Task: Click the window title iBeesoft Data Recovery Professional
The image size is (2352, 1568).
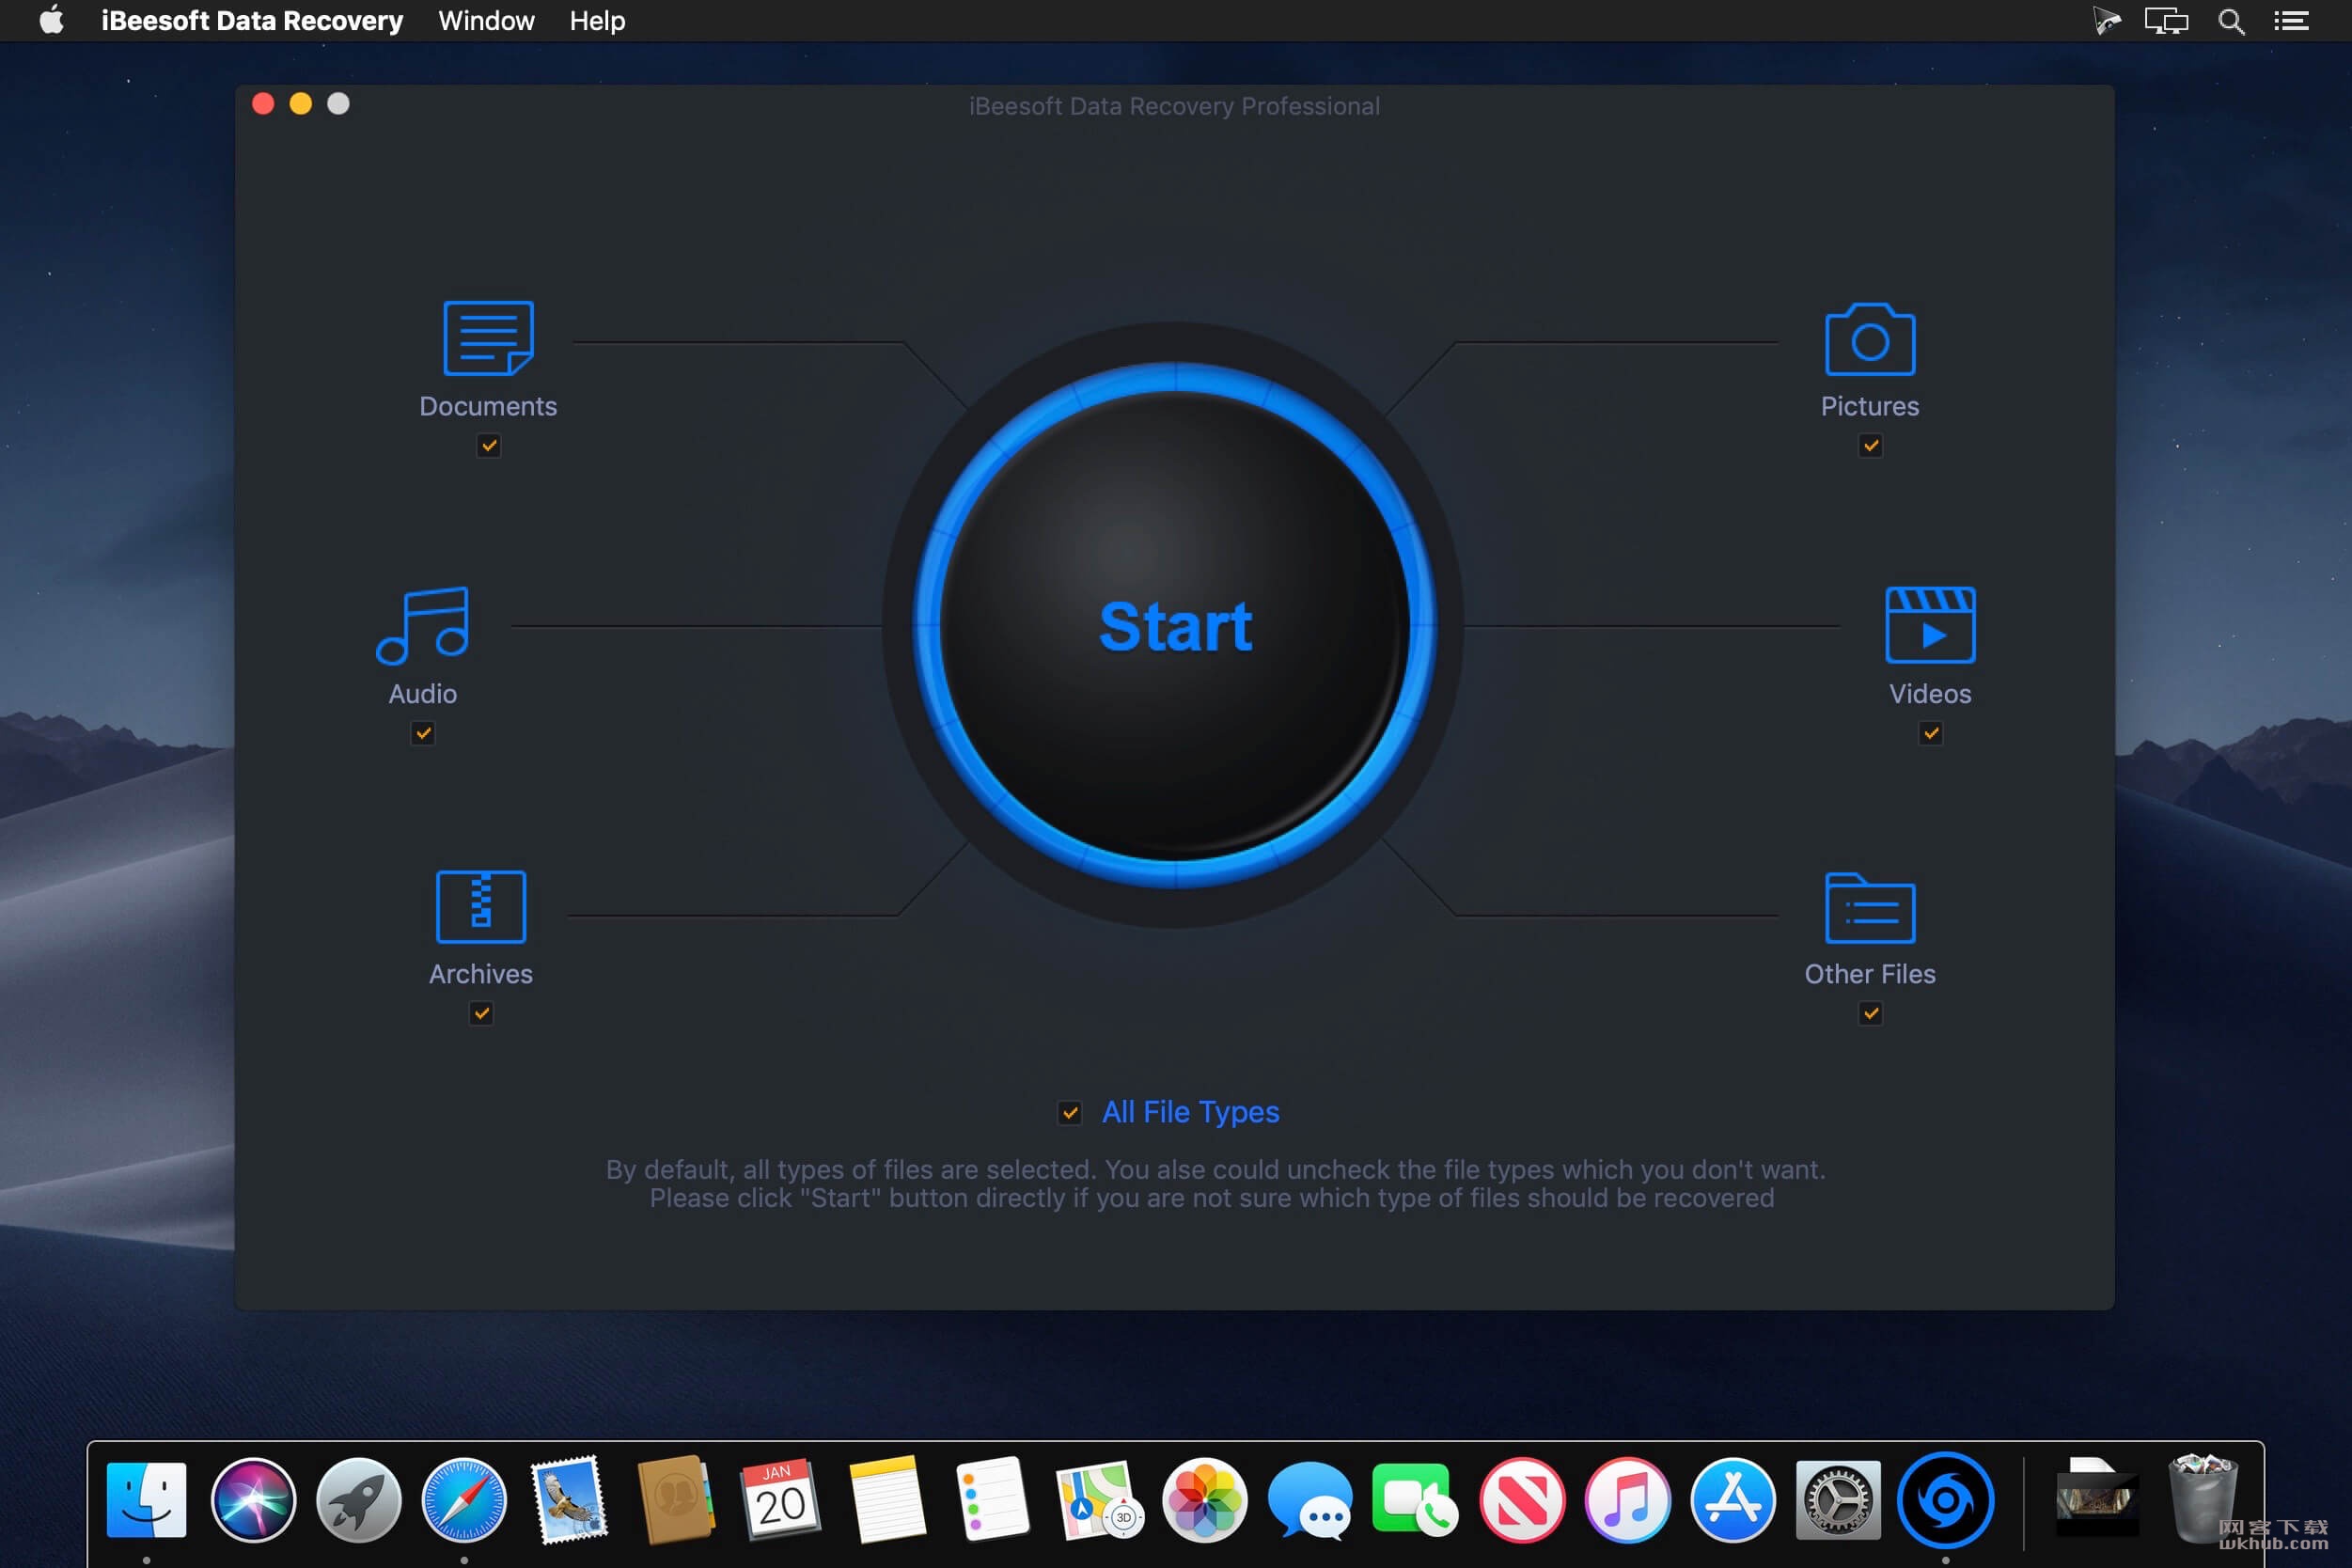Action: (1174, 106)
